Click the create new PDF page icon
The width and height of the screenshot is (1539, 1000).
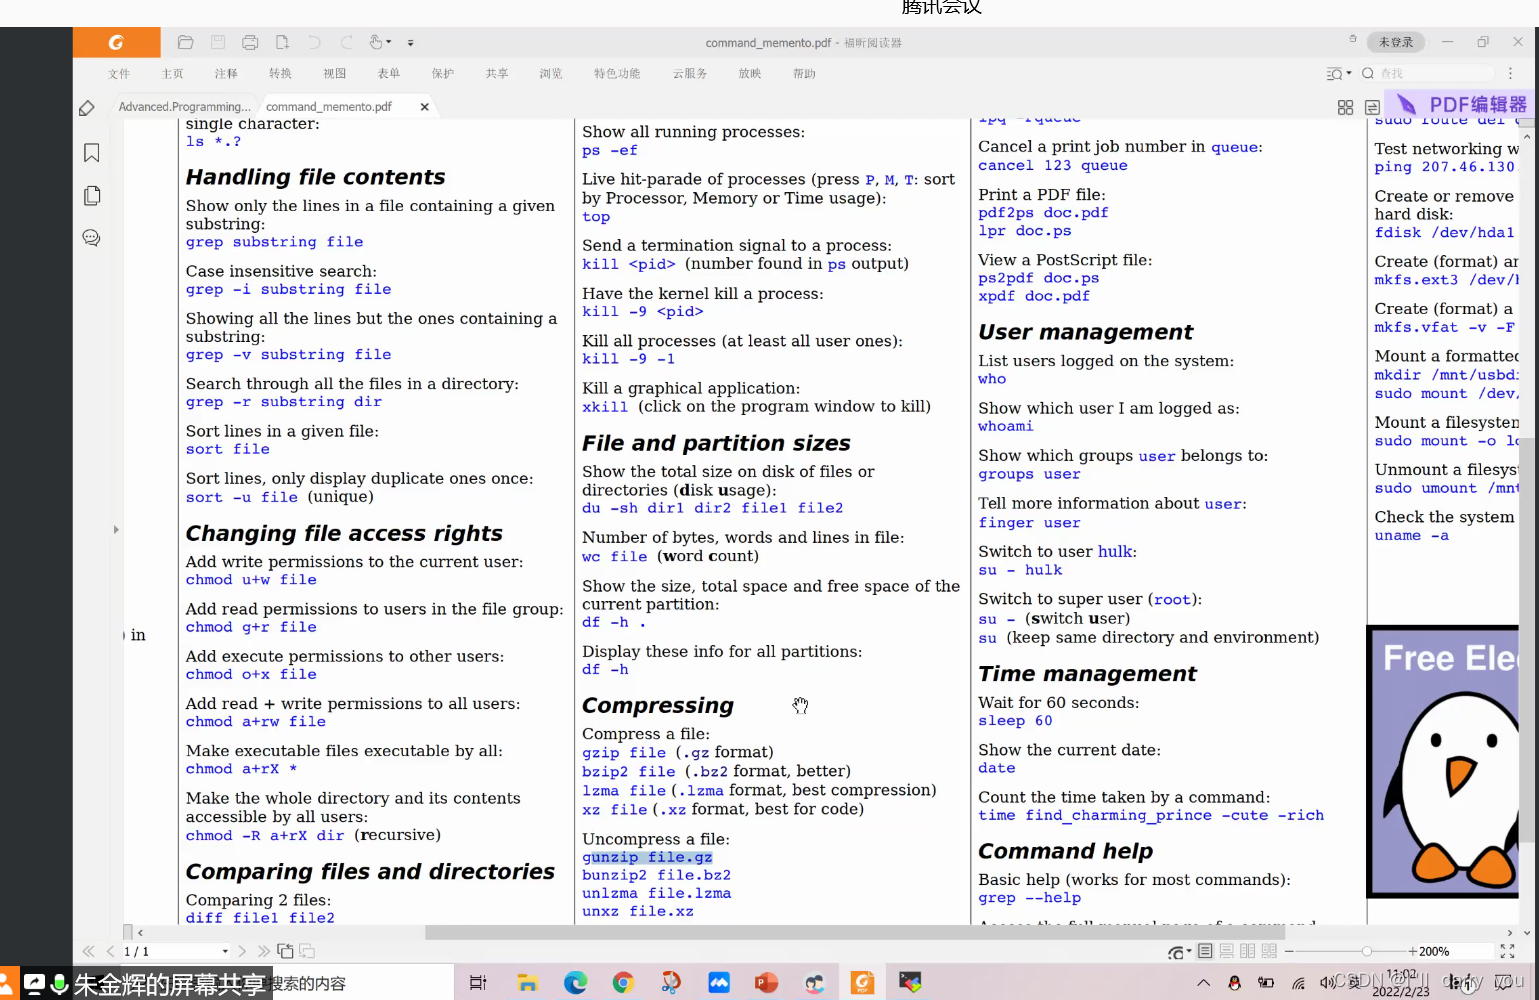pyautogui.click(x=282, y=42)
